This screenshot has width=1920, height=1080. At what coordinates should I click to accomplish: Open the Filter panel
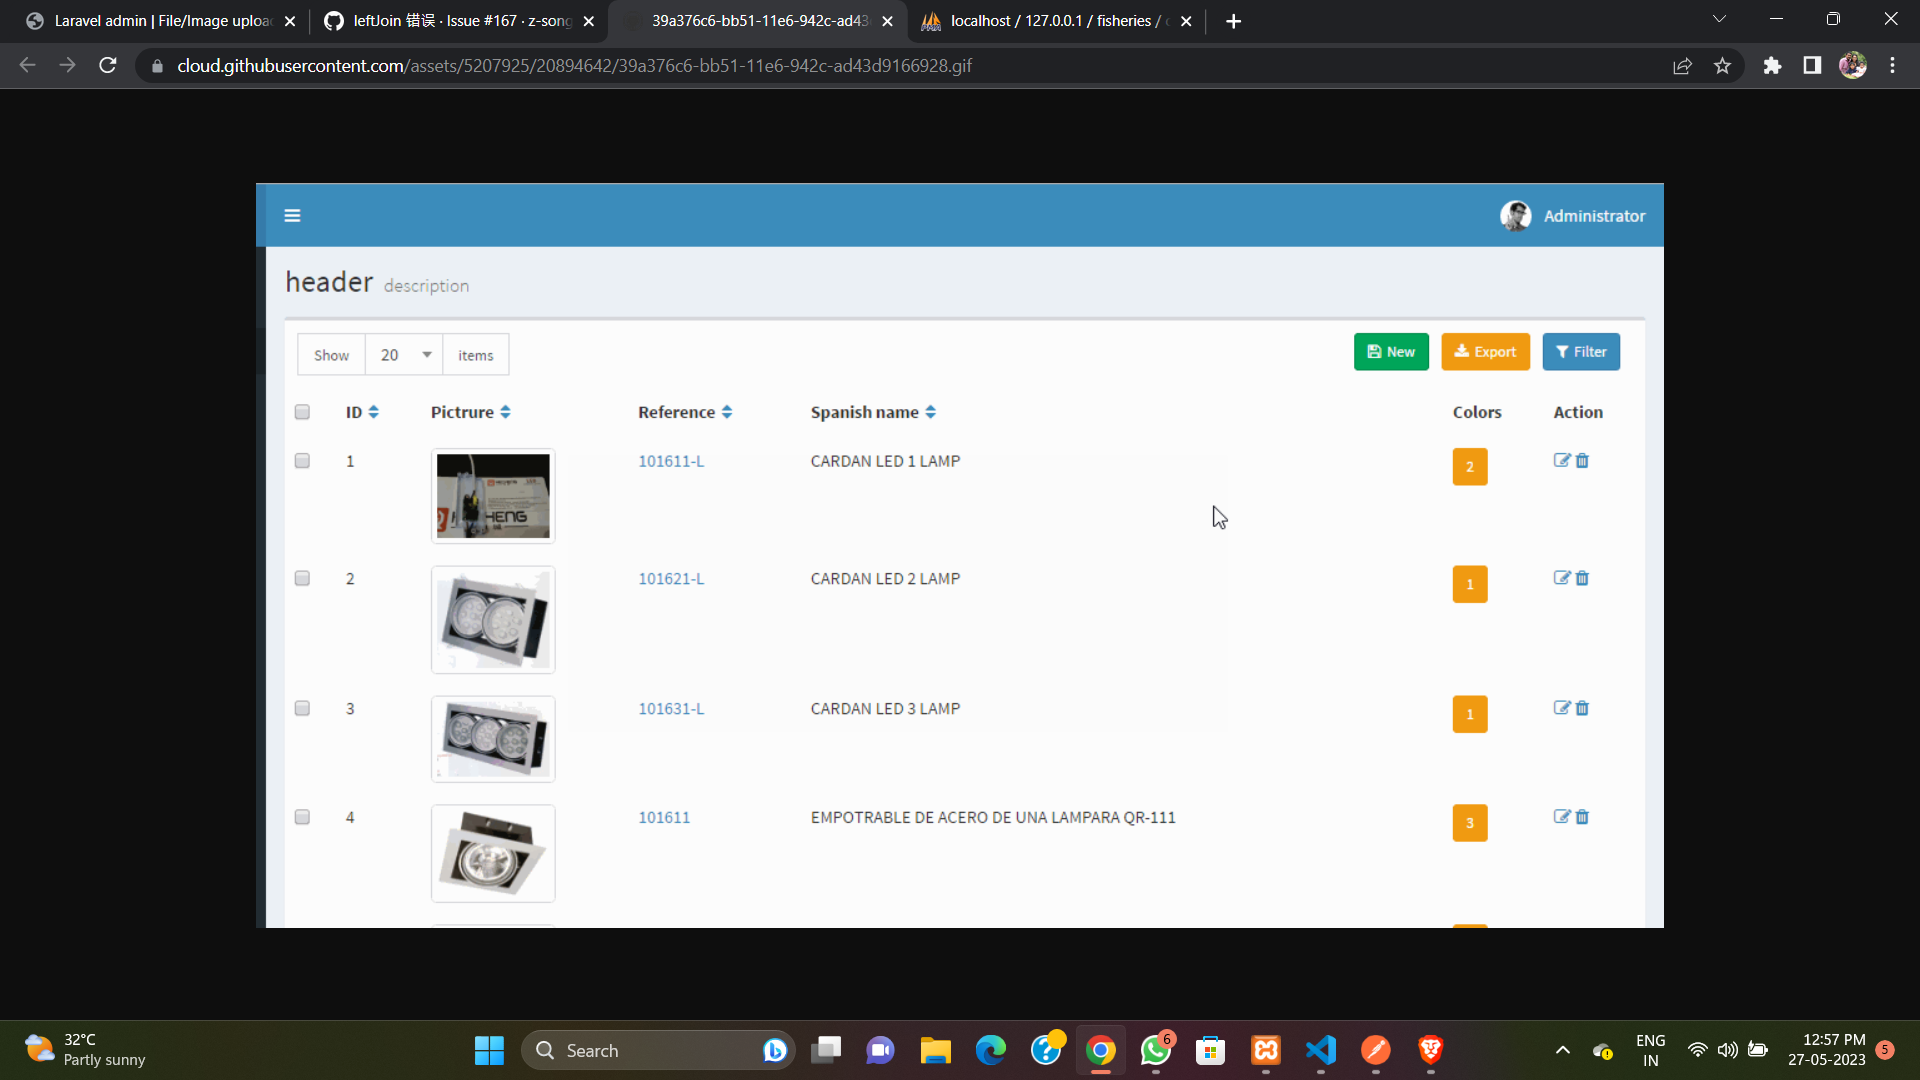(1581, 351)
